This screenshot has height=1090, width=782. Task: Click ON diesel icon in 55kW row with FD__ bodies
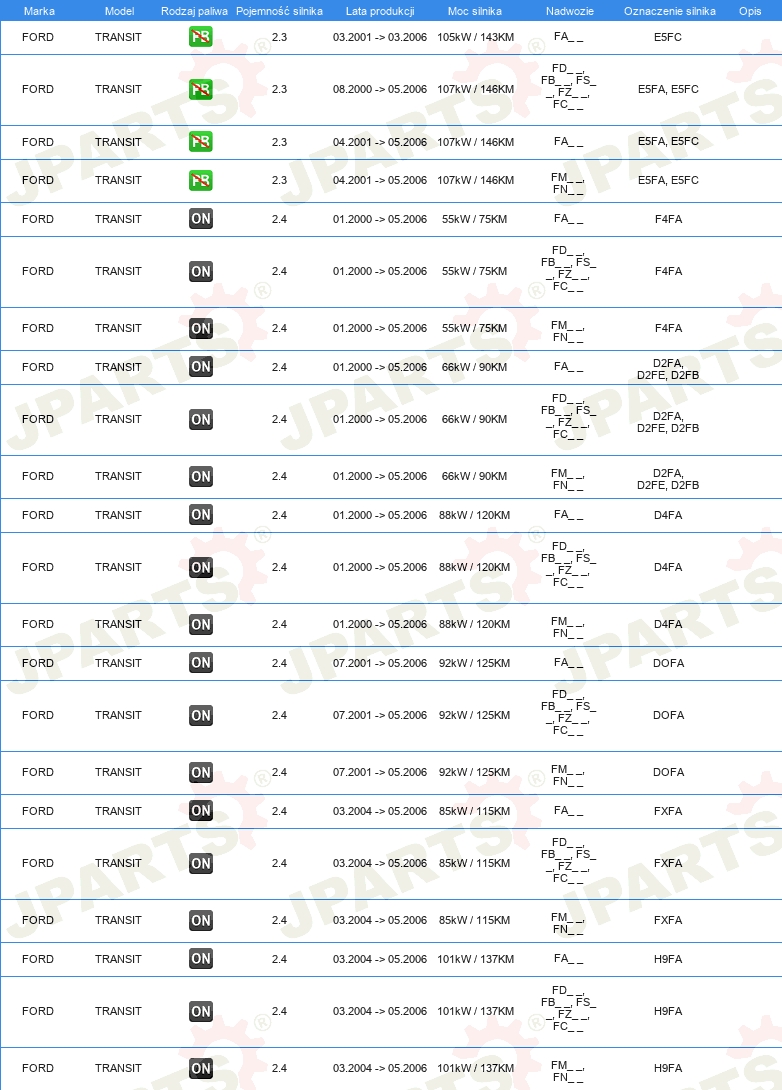tap(201, 271)
